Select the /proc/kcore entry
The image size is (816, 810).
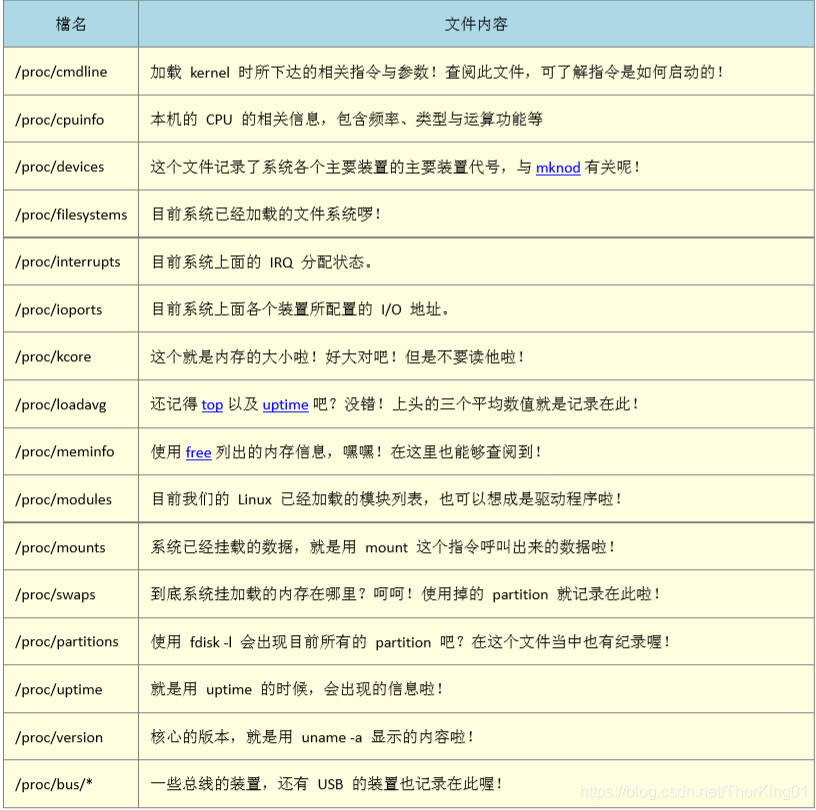tap(53, 357)
